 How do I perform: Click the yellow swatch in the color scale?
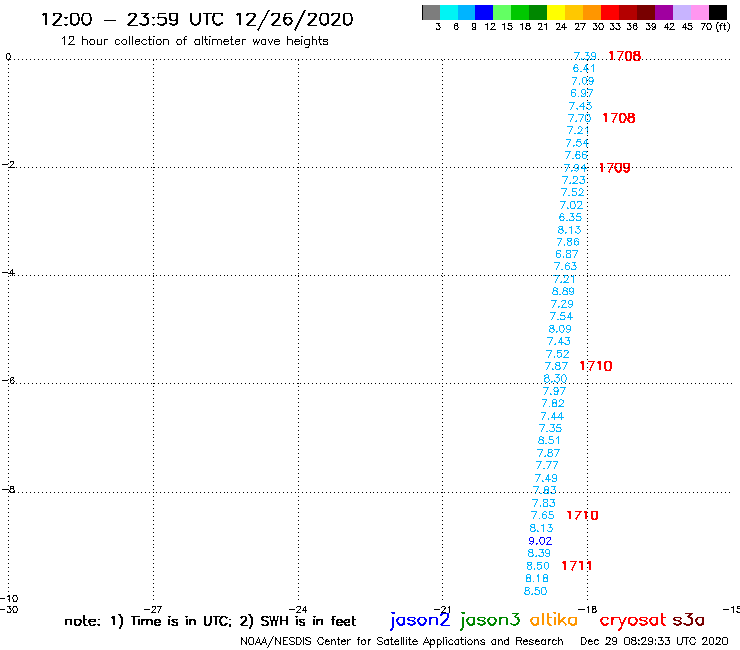556,12
